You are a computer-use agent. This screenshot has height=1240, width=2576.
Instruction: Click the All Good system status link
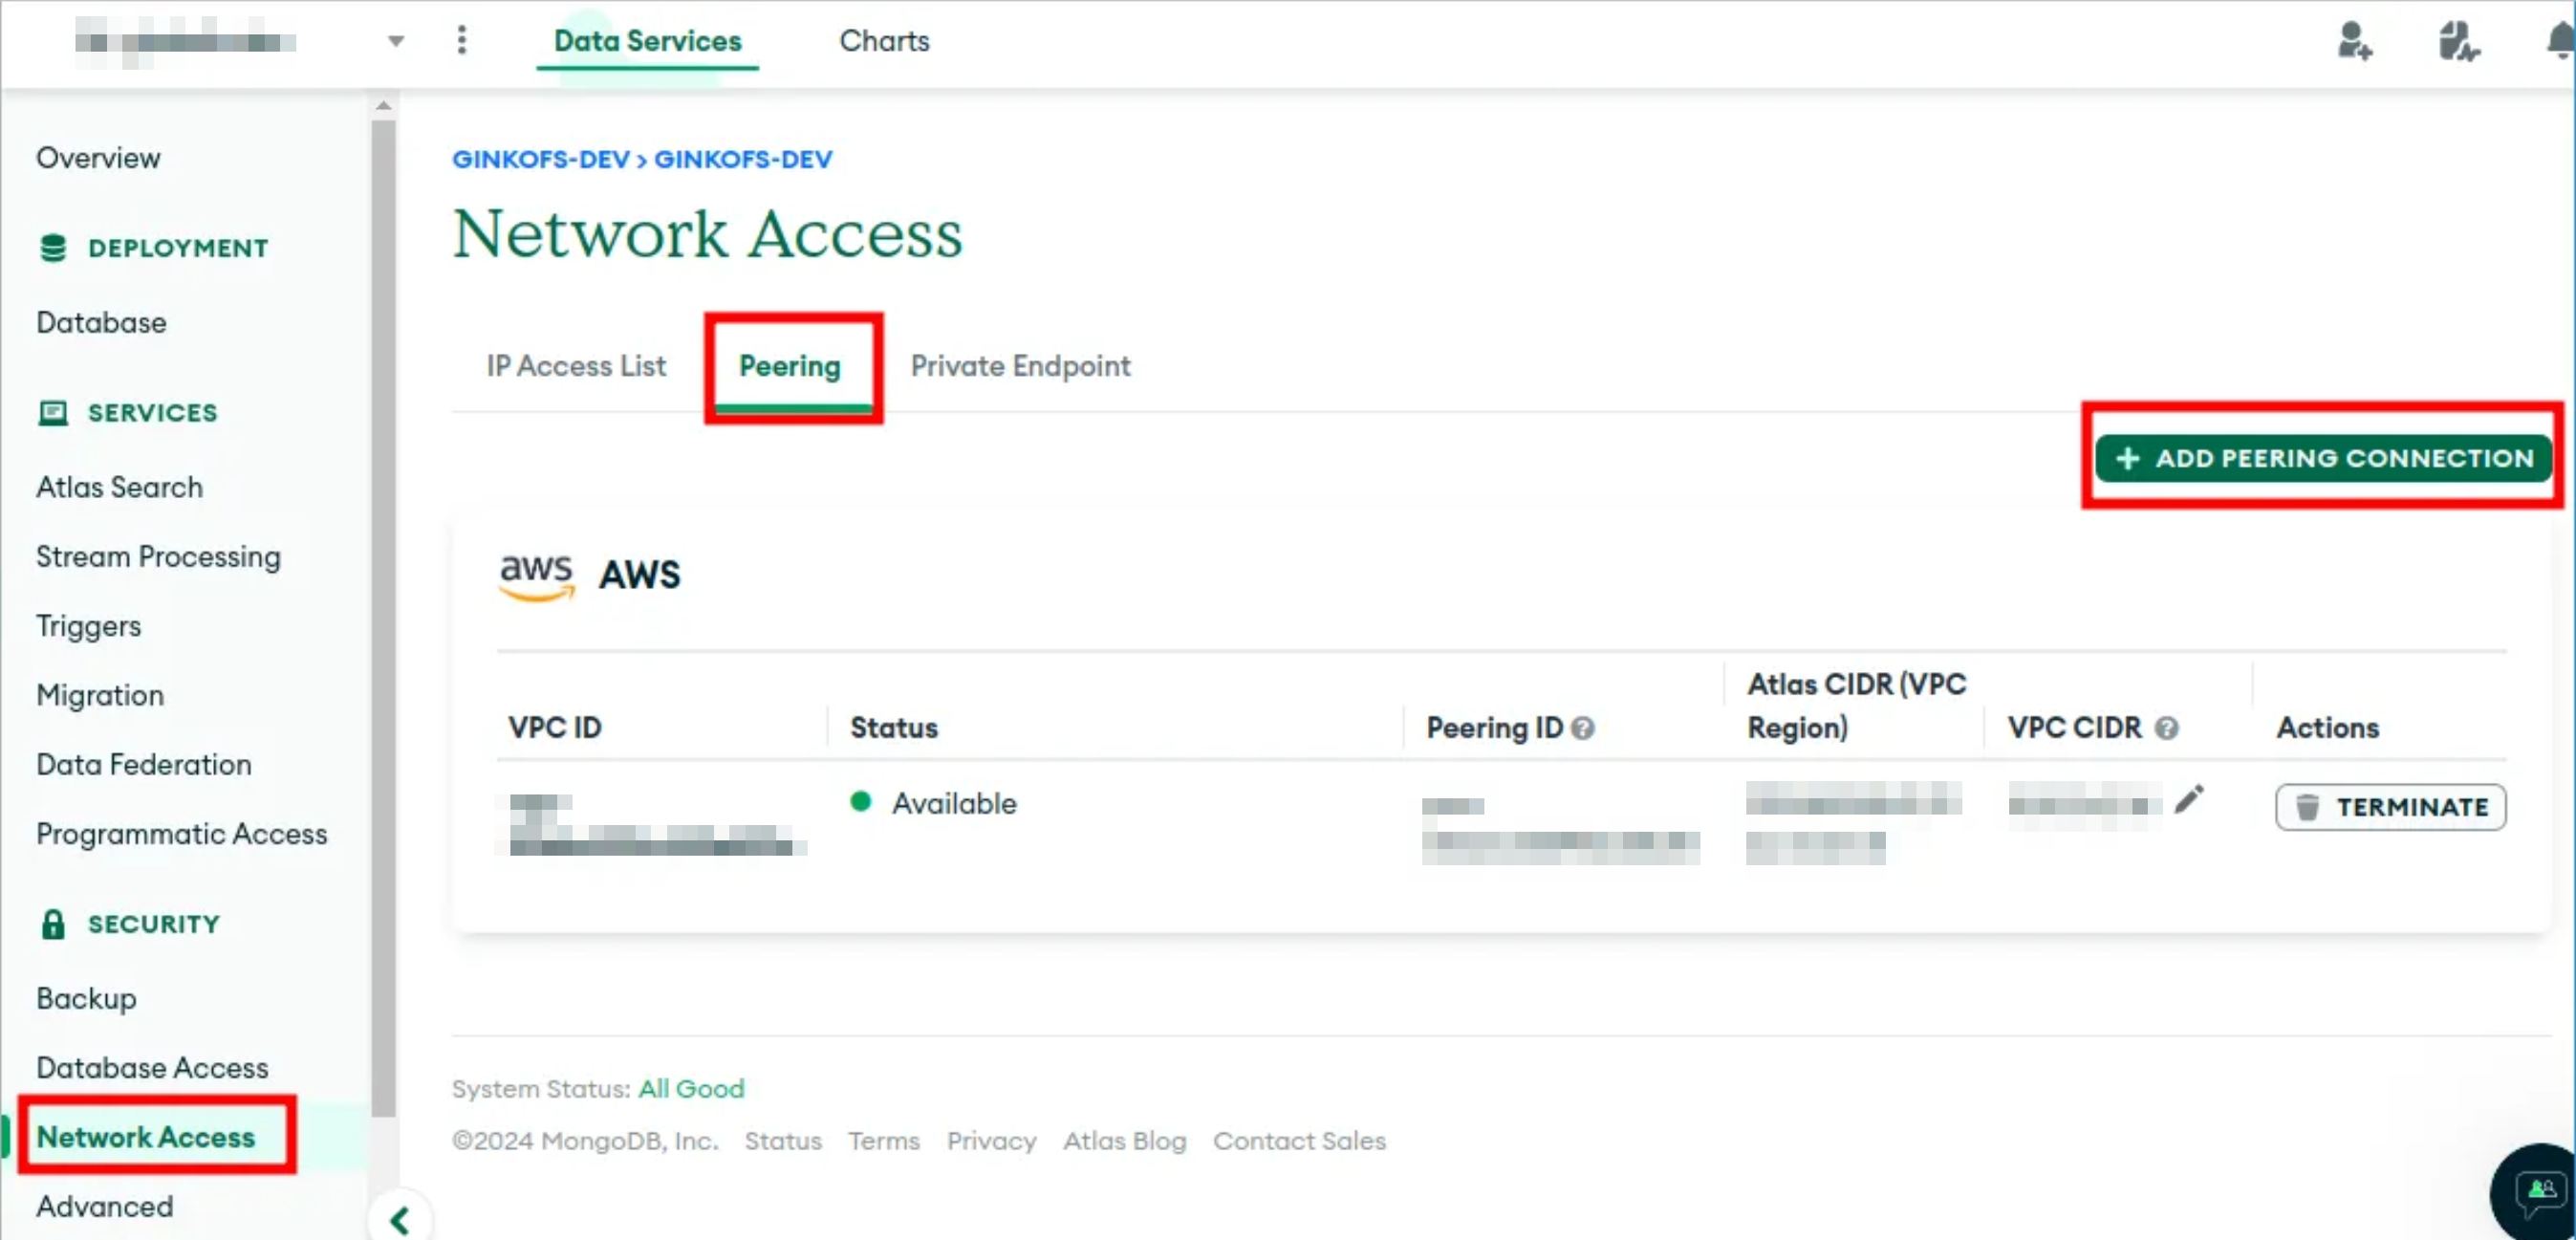[x=691, y=1089]
